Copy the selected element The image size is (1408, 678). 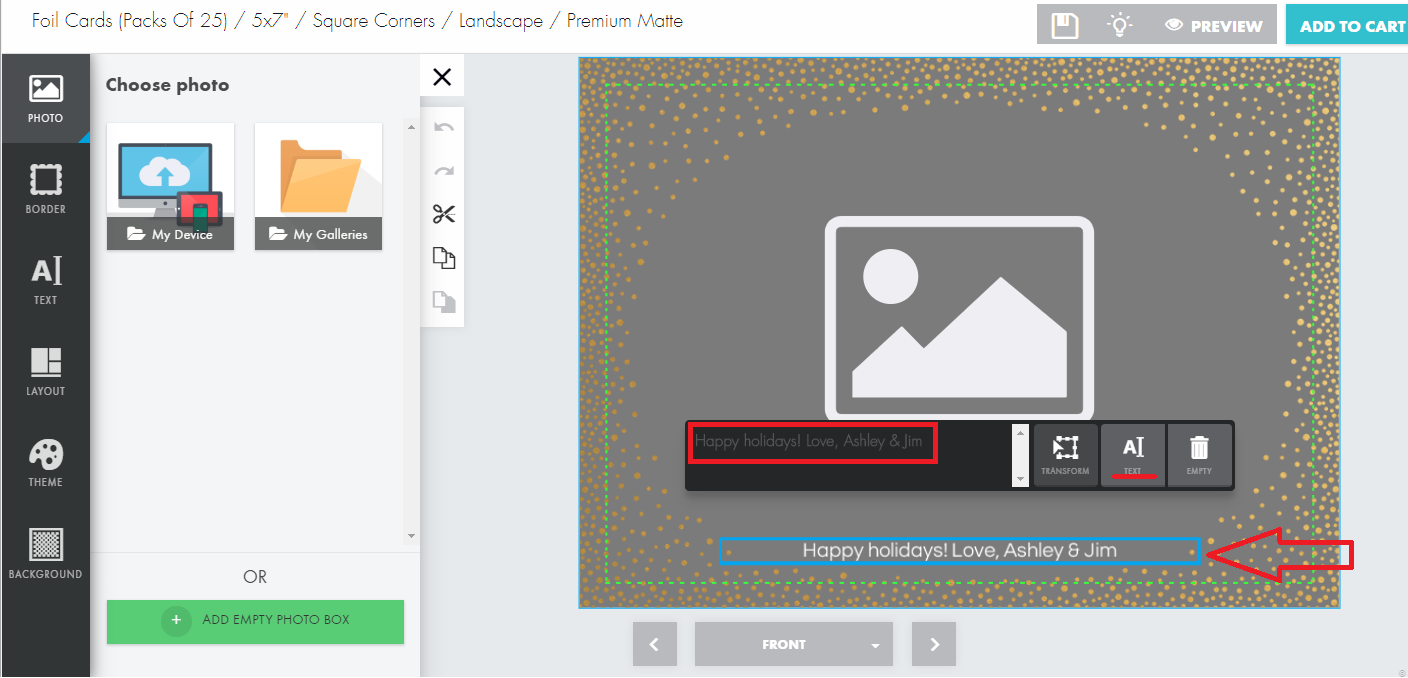[443, 258]
